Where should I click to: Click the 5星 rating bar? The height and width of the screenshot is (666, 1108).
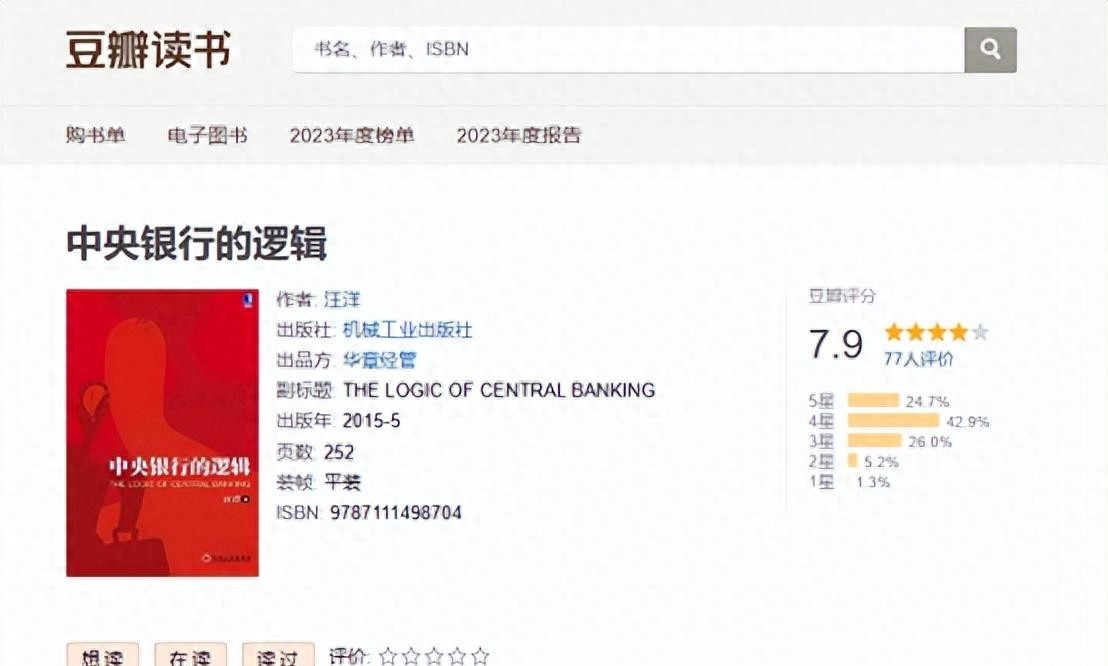tap(873, 401)
